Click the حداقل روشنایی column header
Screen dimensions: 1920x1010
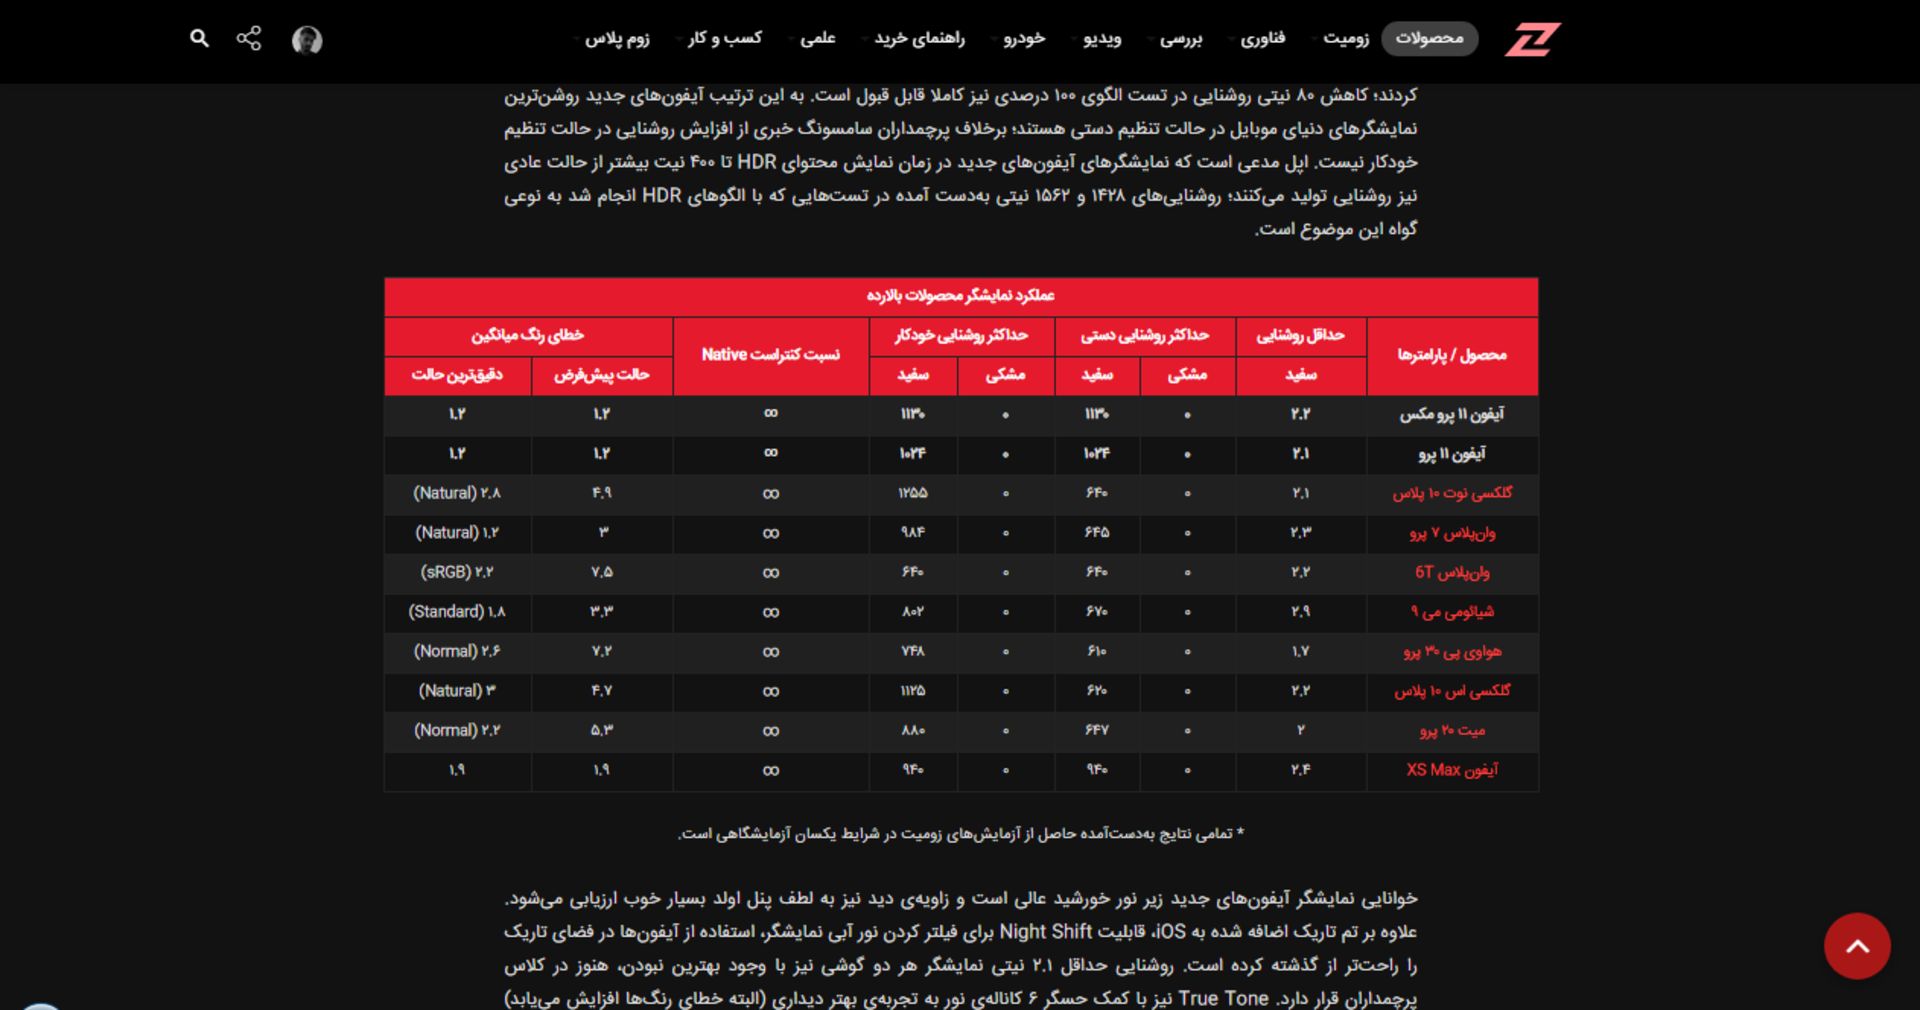1300,335
